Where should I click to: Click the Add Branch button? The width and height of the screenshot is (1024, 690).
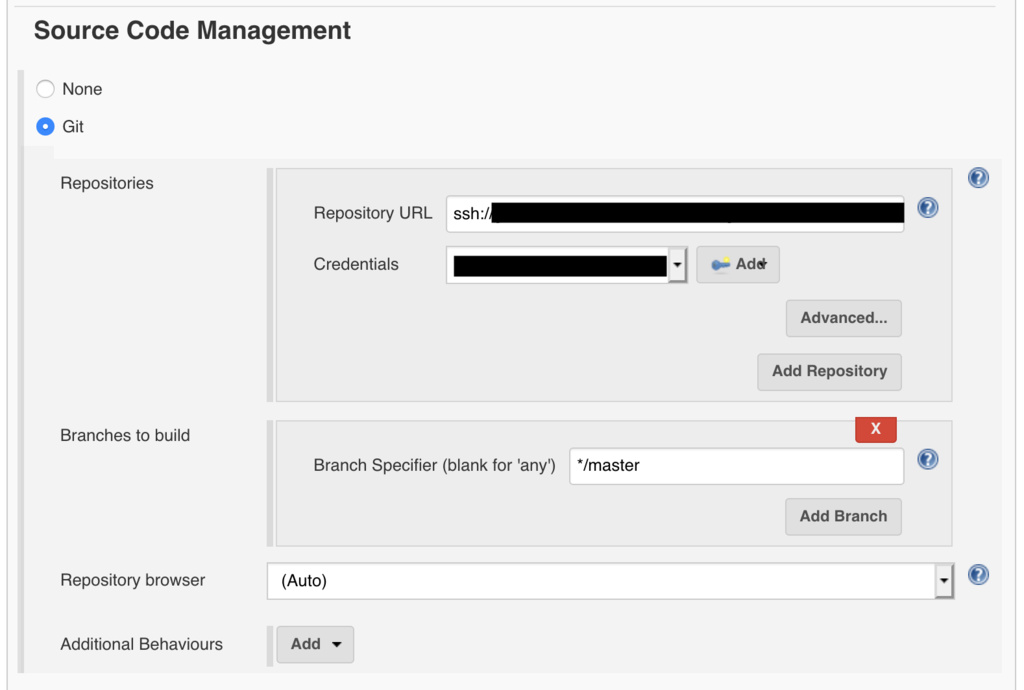843,516
